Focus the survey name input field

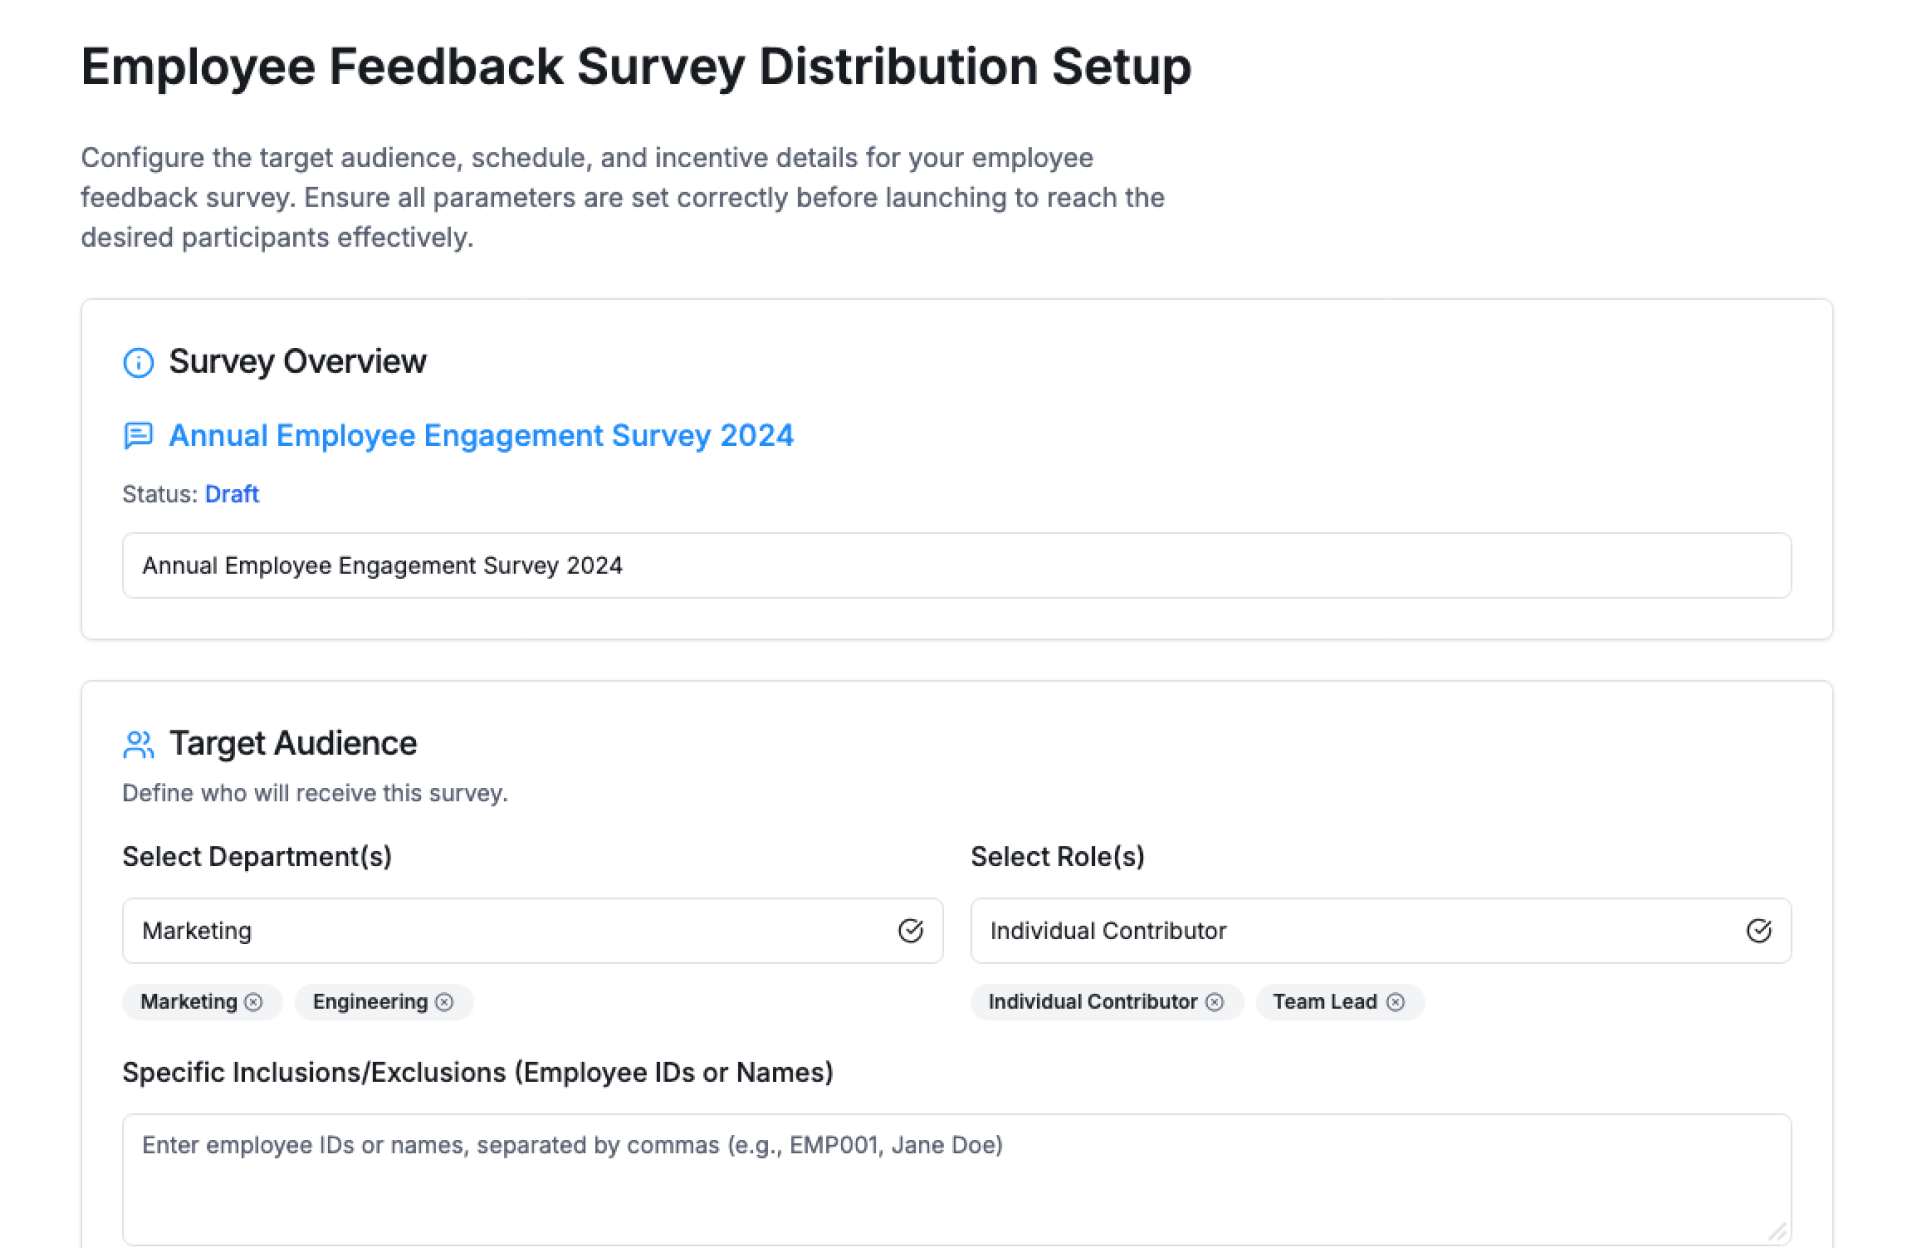click(956, 566)
